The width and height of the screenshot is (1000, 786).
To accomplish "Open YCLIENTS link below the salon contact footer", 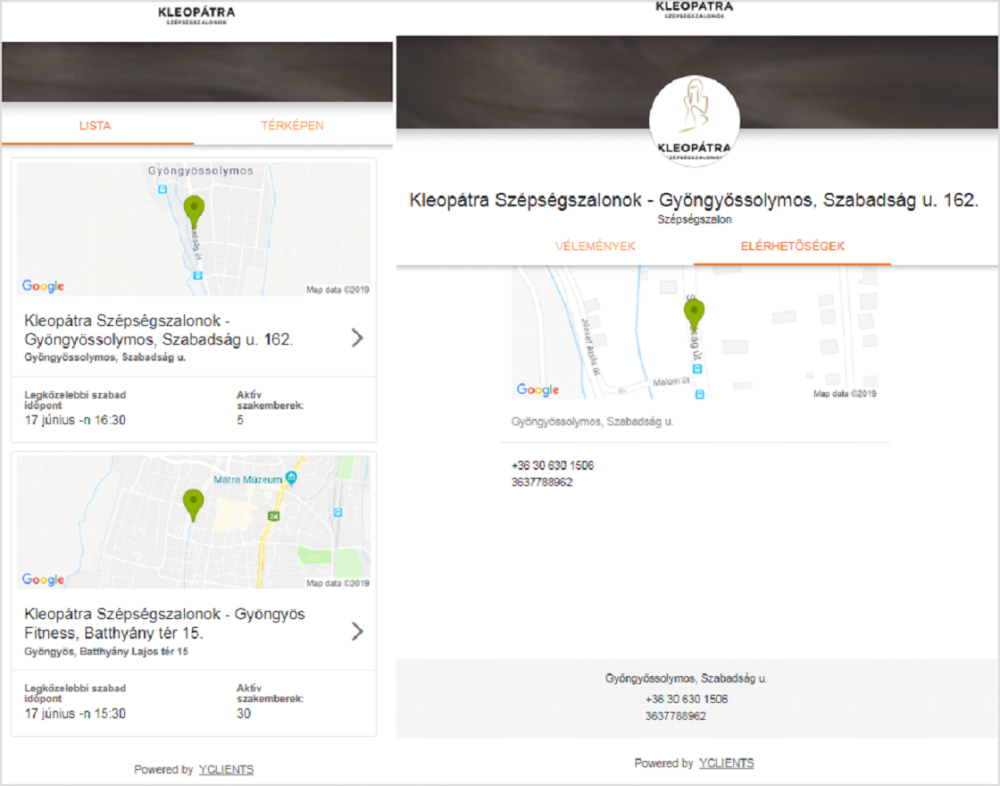I will click(726, 763).
